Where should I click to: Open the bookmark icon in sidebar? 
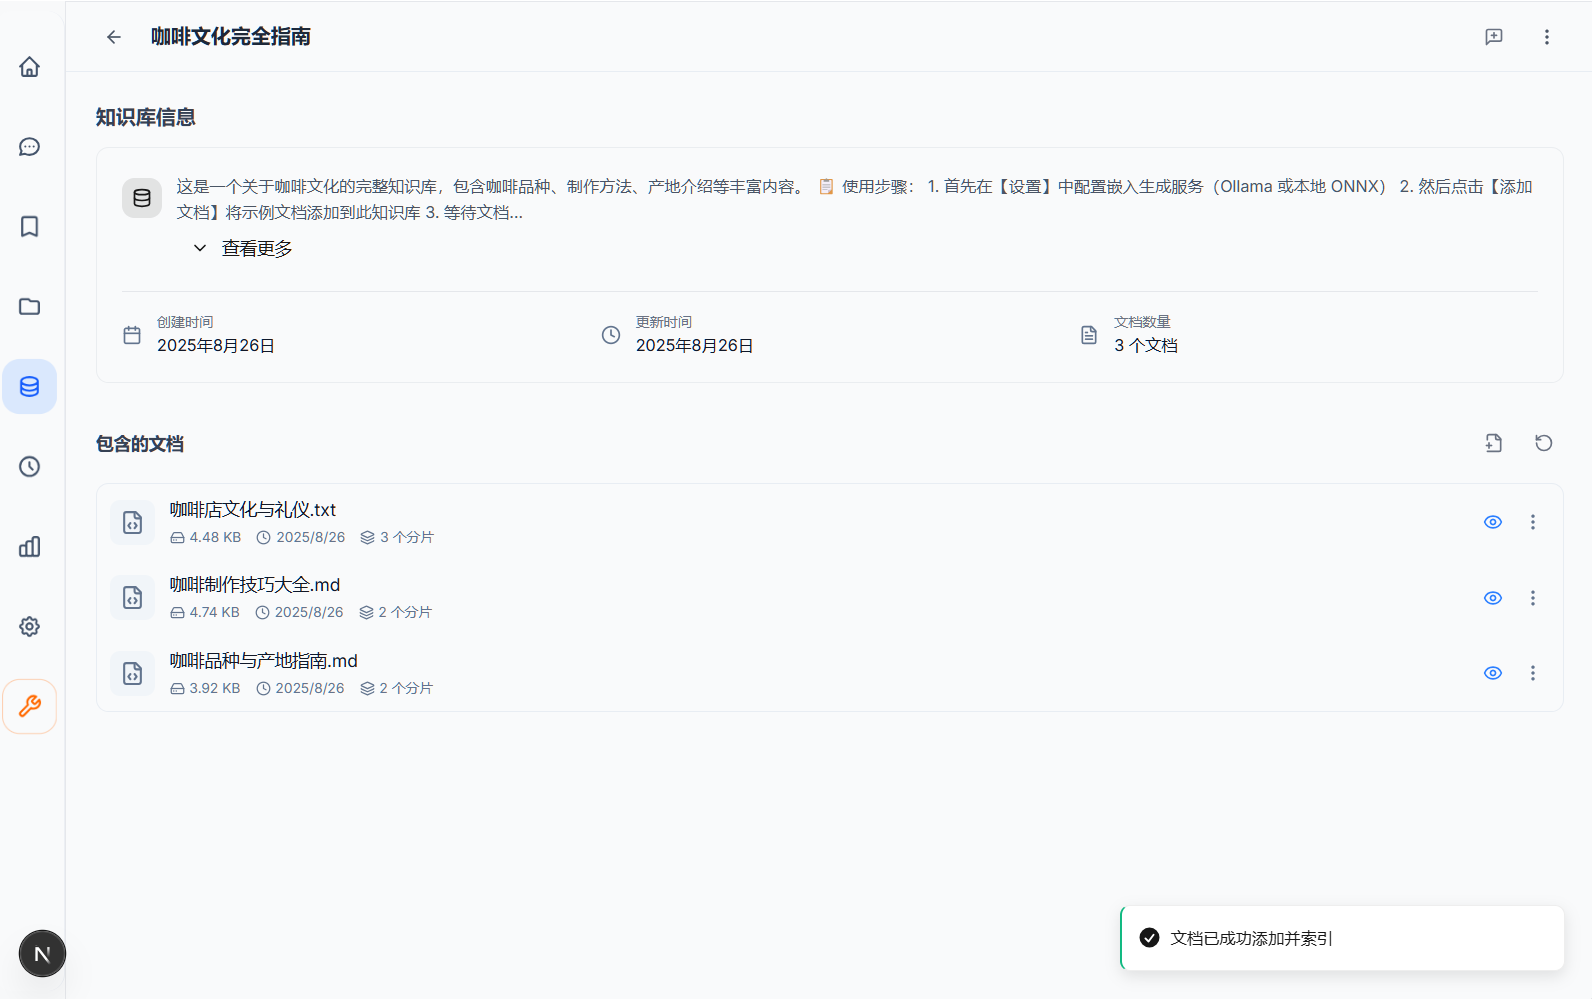30,227
